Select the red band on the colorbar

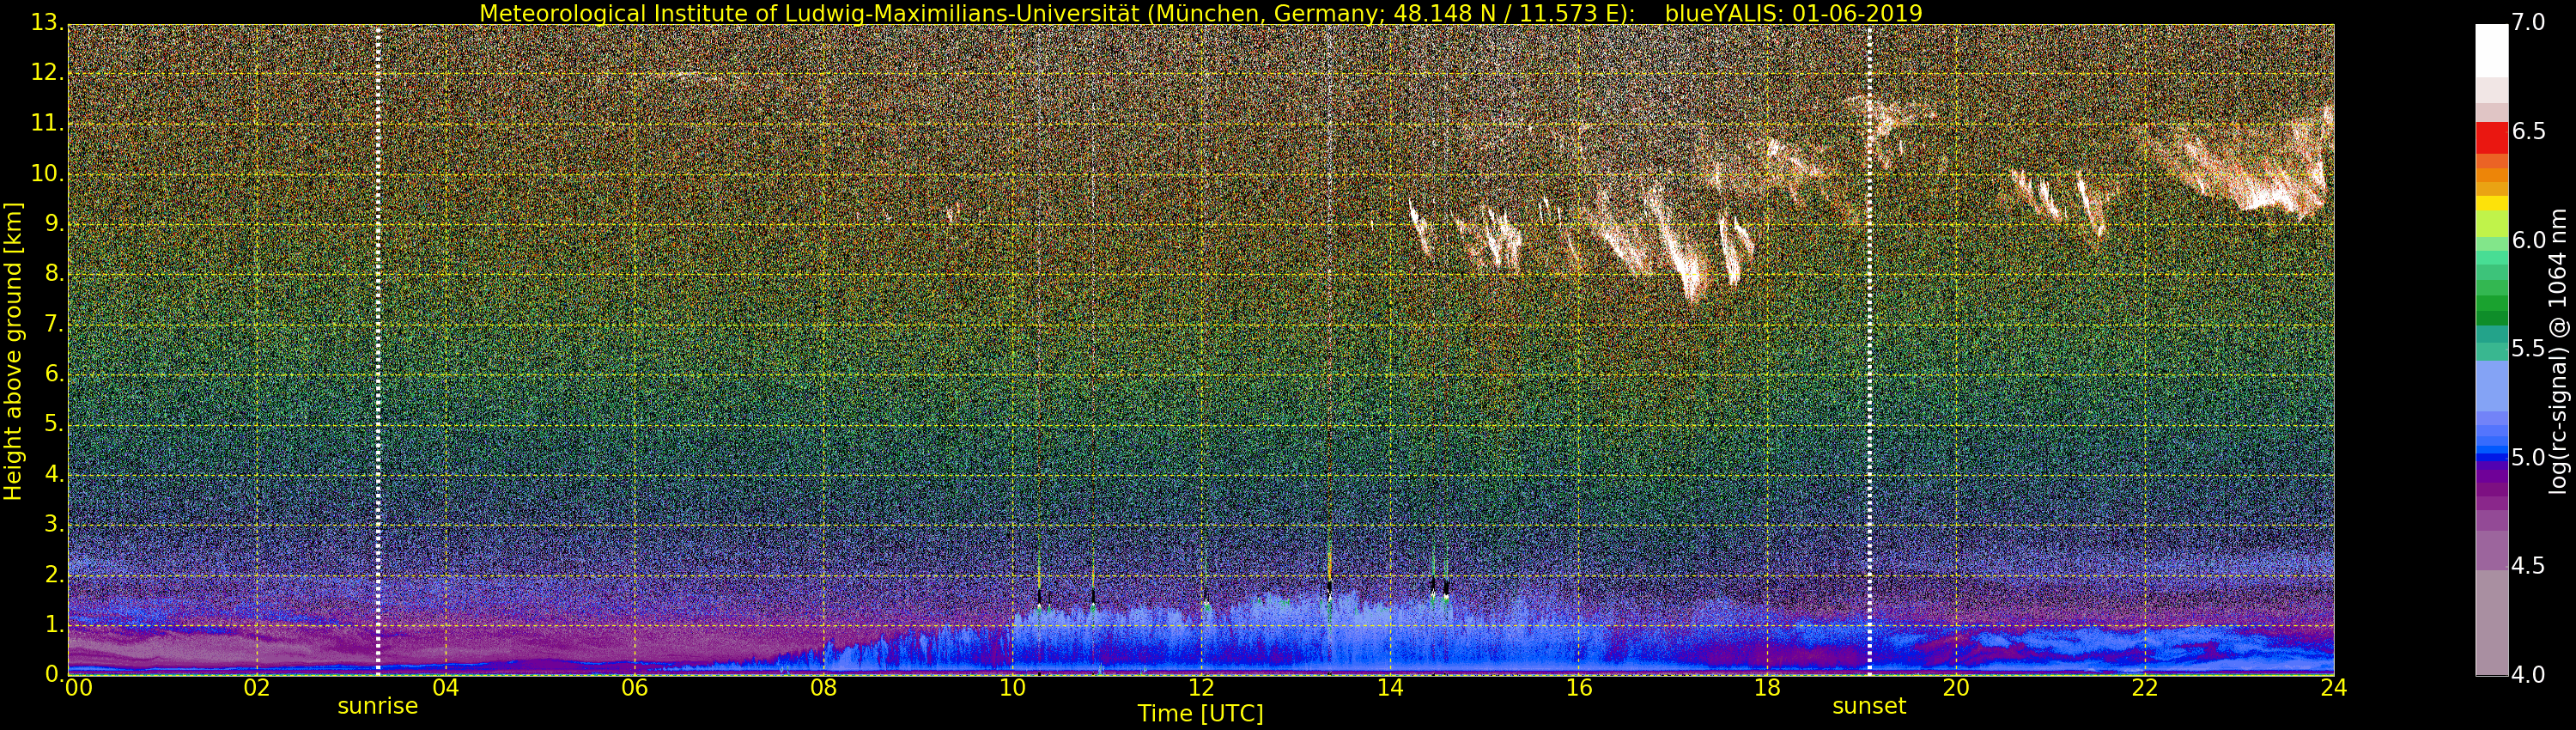coord(2491,136)
